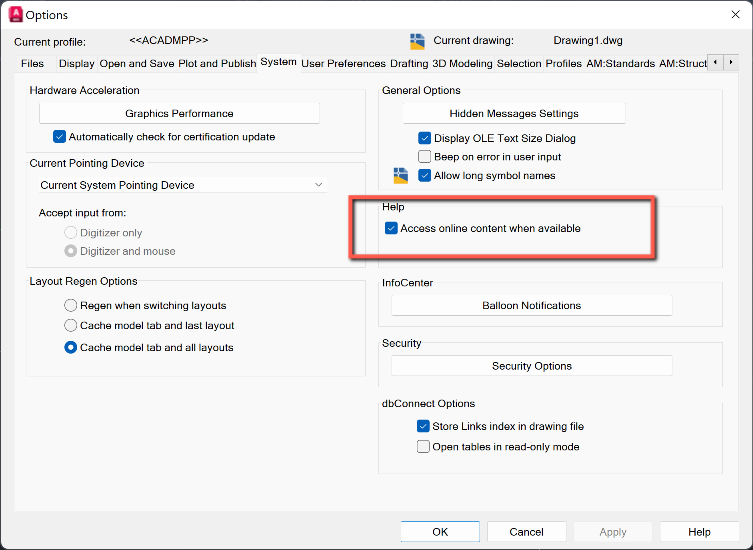The image size is (753, 550).
Task: Click the drawing icon next to Allow long symbol names
Action: click(x=401, y=176)
